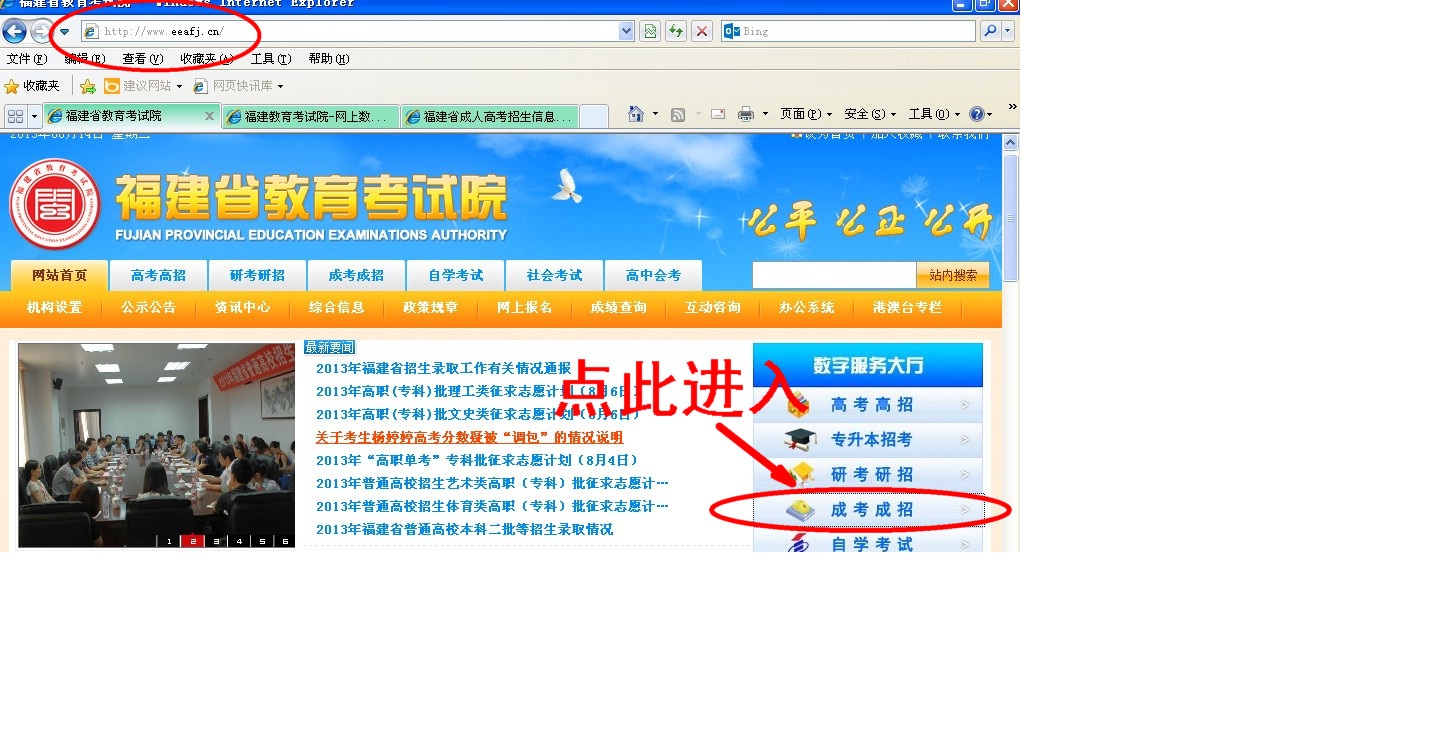1434x737 pixels.
Task: Open the 查看(V) menu
Action: 143,59
